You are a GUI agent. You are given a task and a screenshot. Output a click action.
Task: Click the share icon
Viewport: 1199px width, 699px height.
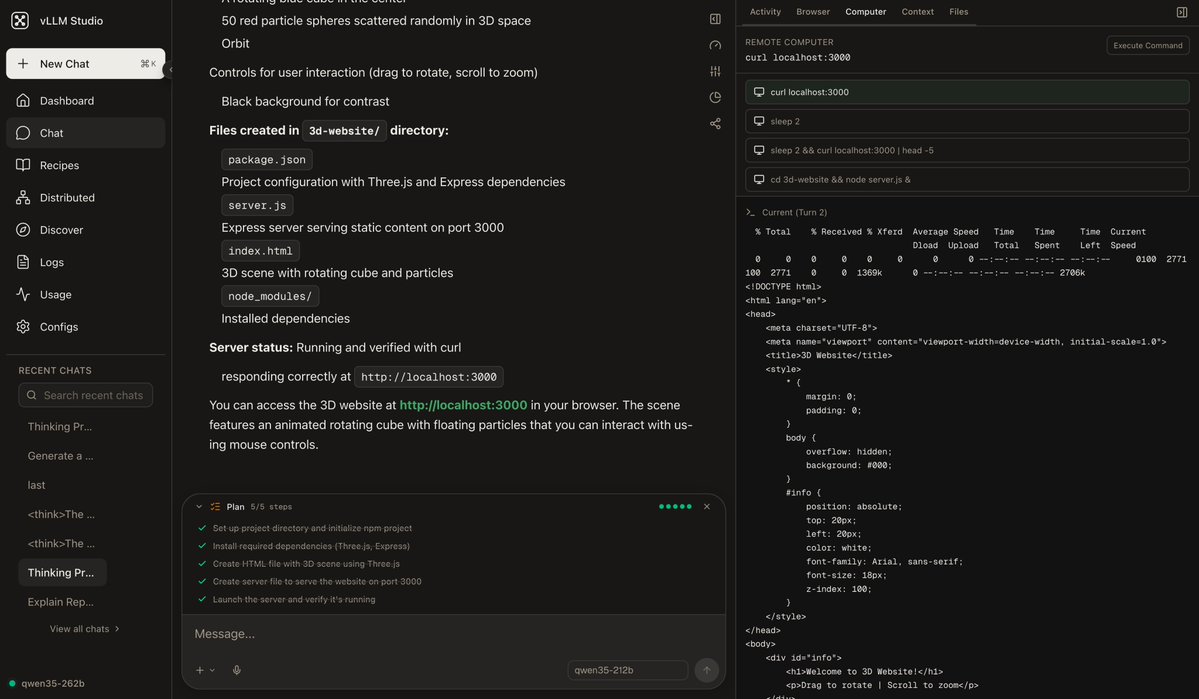coord(715,123)
